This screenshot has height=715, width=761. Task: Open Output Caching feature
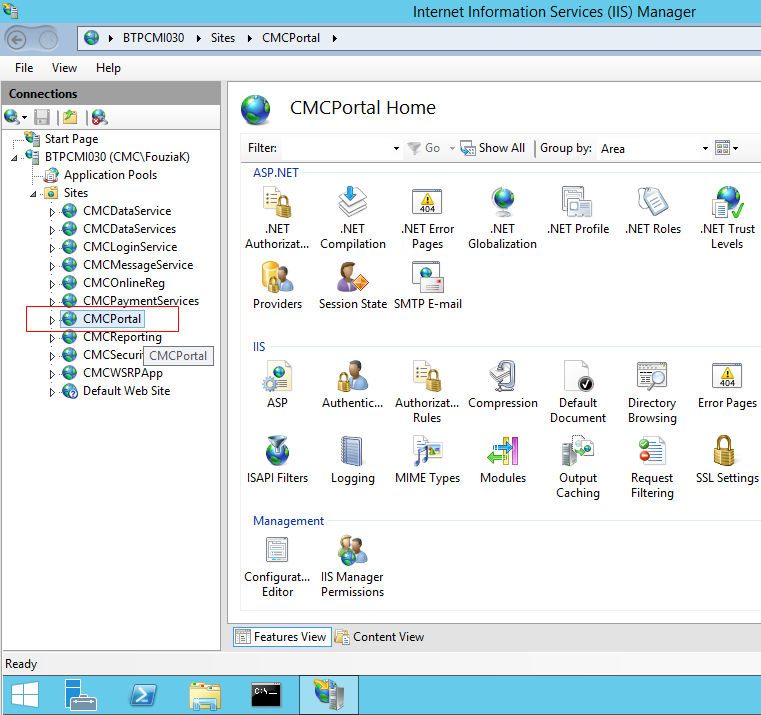click(578, 467)
